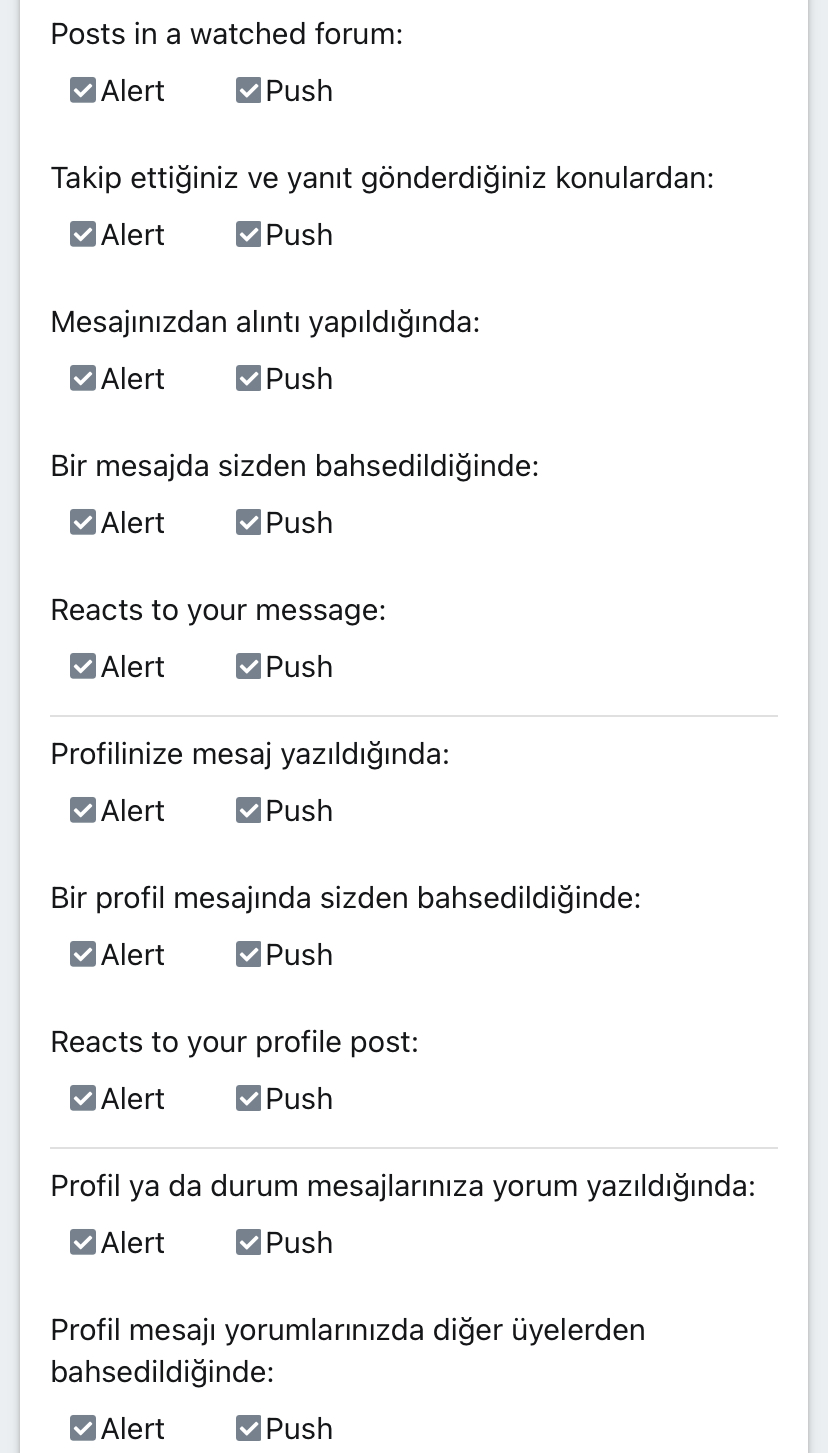The width and height of the screenshot is (828, 1453).
Task: Disable Push for 'Bir profil mesajında sizden bahsedildiğinde'
Action: pyautogui.click(x=248, y=955)
